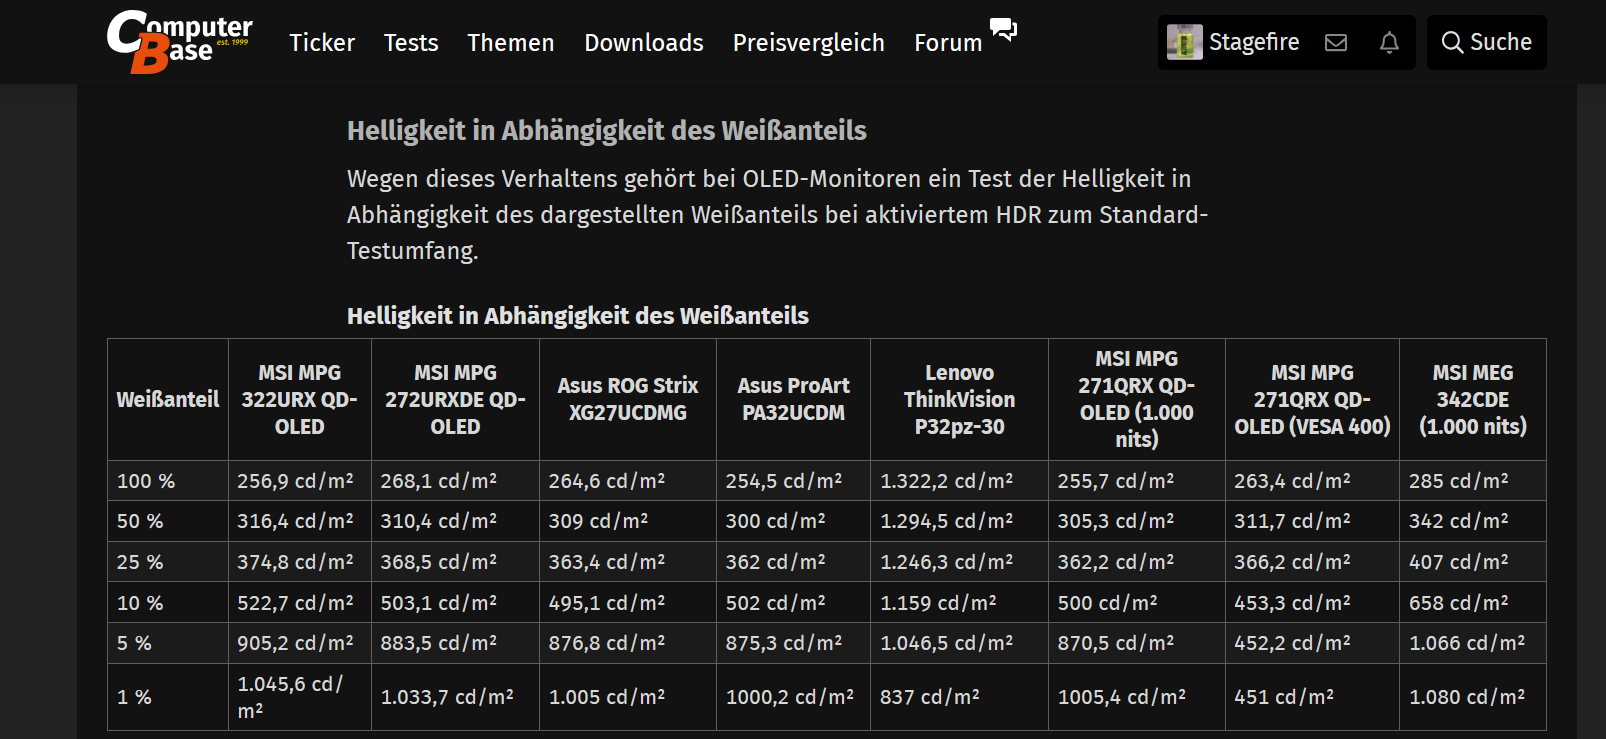Navigate to the Forum

946,43
